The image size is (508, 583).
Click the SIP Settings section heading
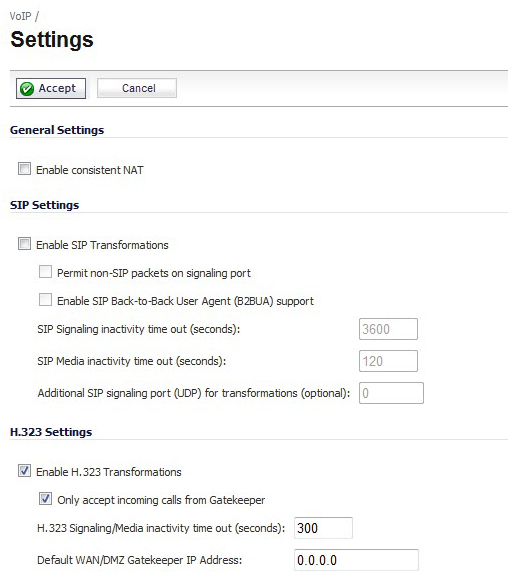pos(45,205)
